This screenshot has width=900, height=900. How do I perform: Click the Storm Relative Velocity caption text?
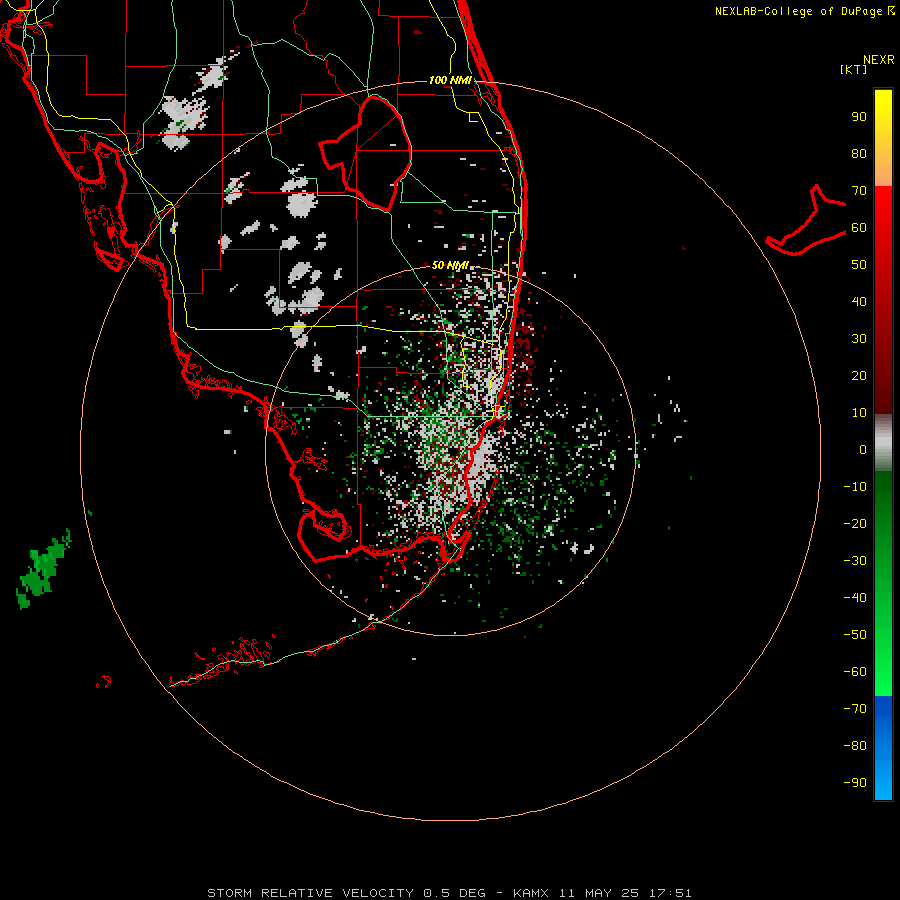[449, 893]
